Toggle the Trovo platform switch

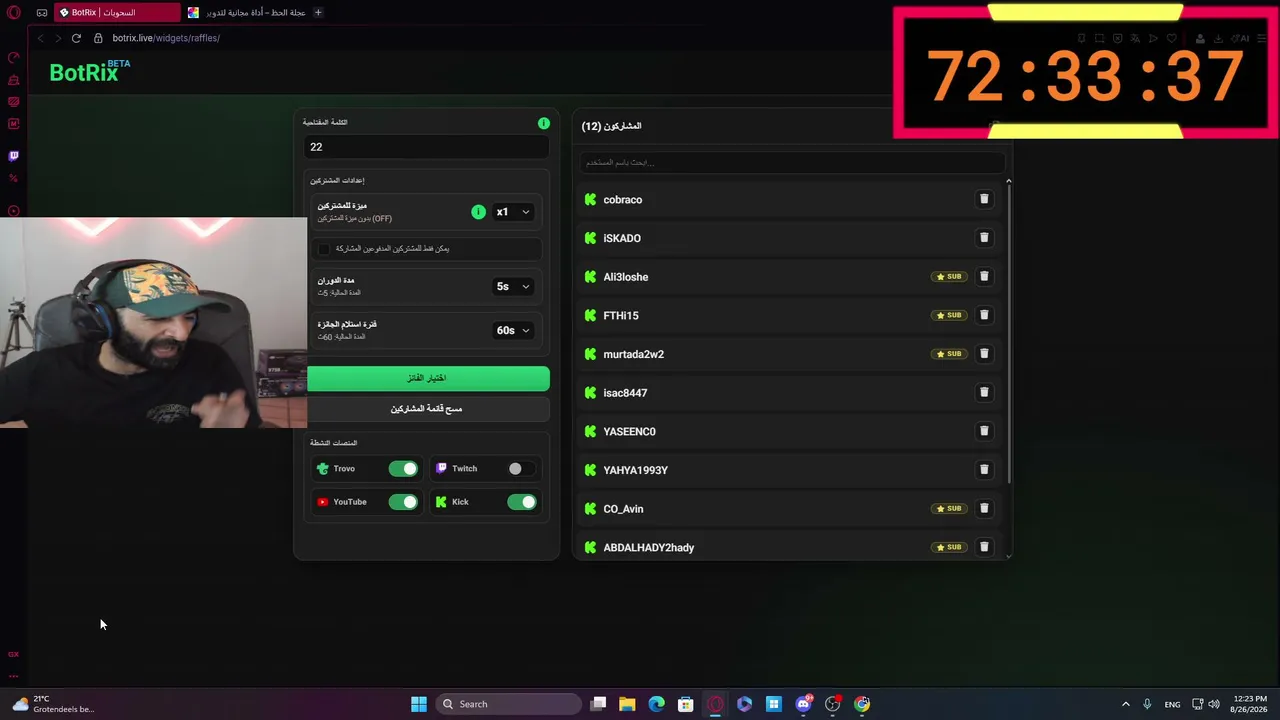tap(403, 468)
